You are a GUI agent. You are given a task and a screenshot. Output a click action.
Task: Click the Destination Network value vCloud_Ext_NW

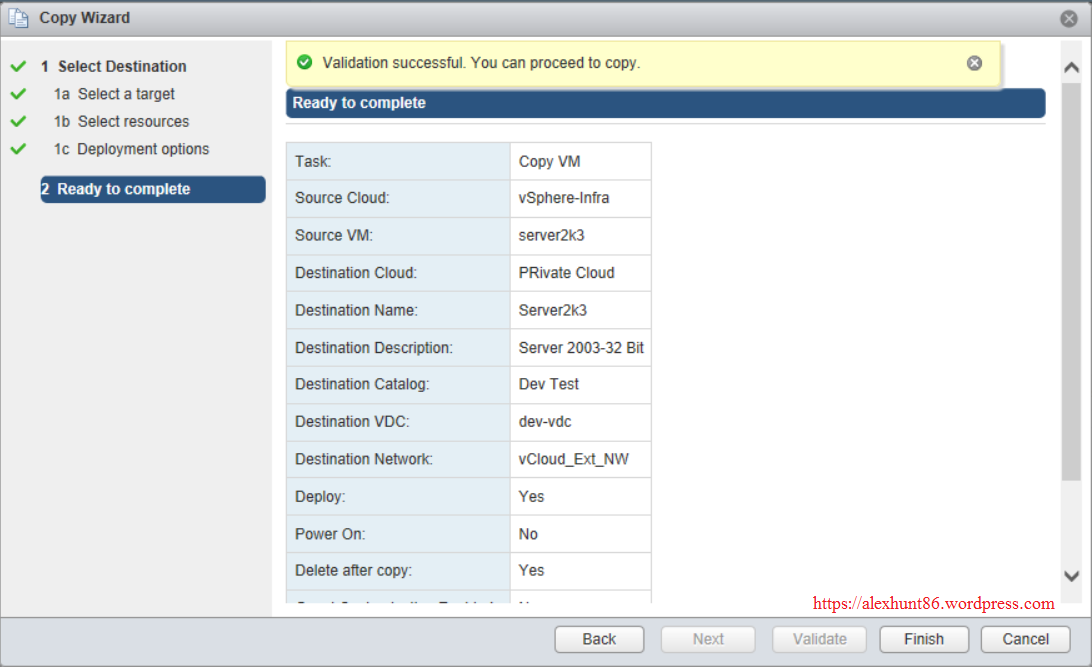pyautogui.click(x=574, y=459)
